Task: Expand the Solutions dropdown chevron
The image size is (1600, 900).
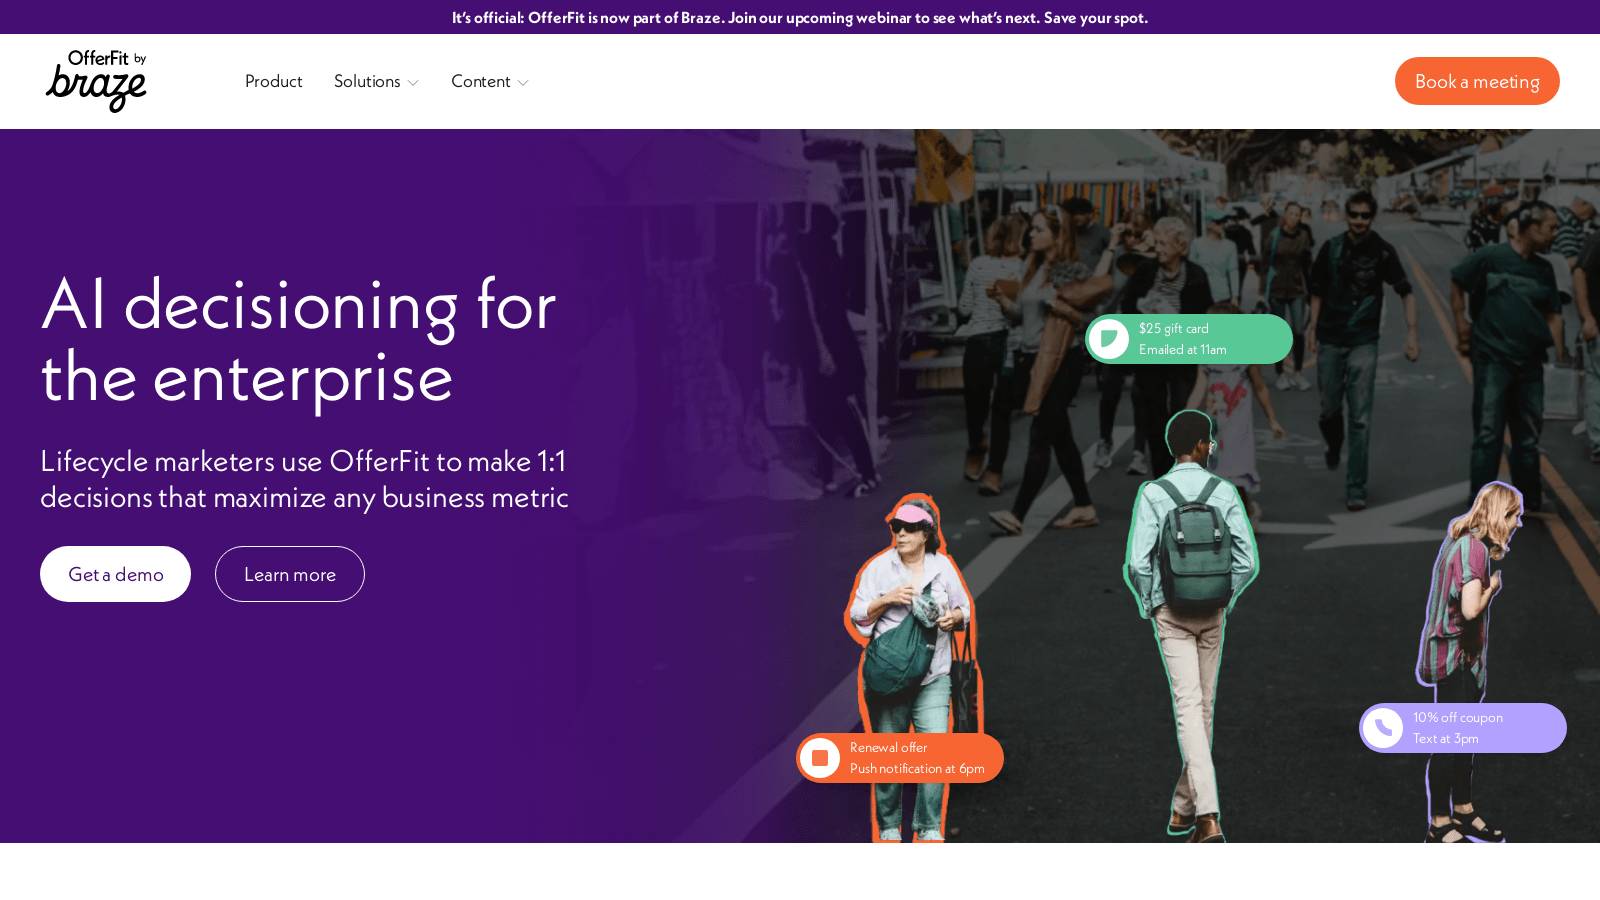Action: pyautogui.click(x=413, y=83)
